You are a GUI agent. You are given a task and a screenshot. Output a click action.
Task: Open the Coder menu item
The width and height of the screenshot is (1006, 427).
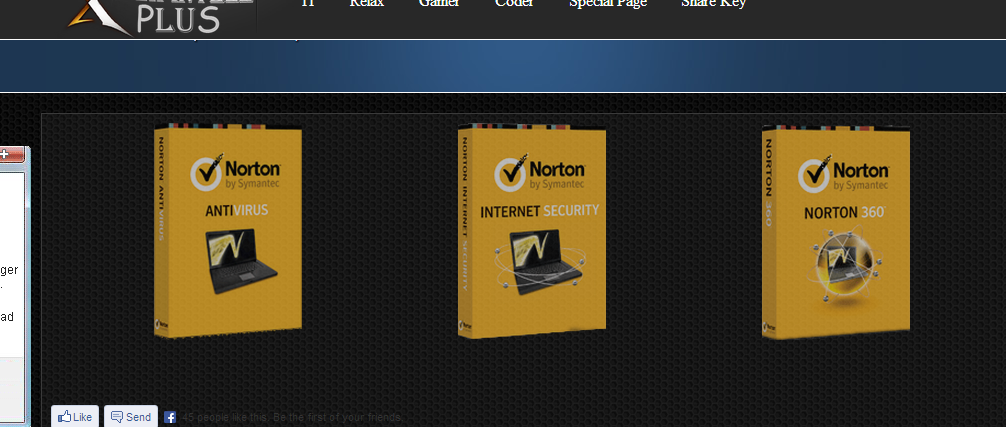[x=514, y=3]
